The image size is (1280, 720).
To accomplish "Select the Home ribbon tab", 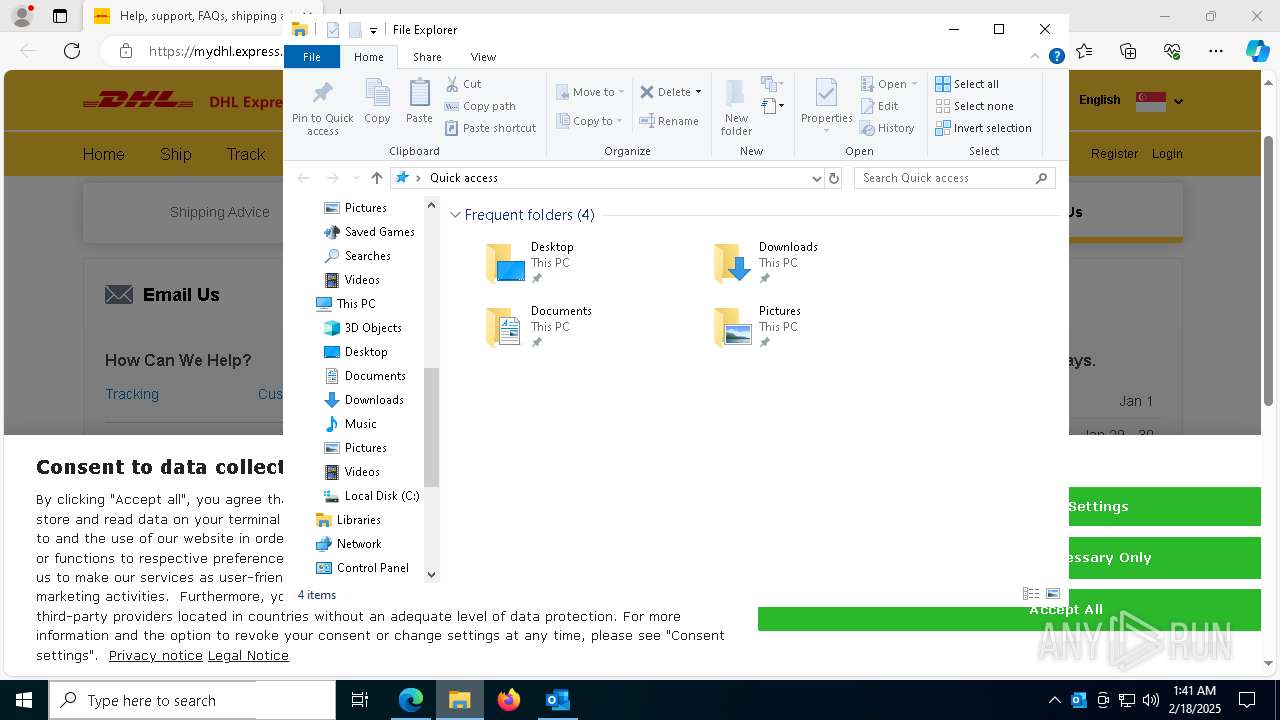I will pos(368,57).
